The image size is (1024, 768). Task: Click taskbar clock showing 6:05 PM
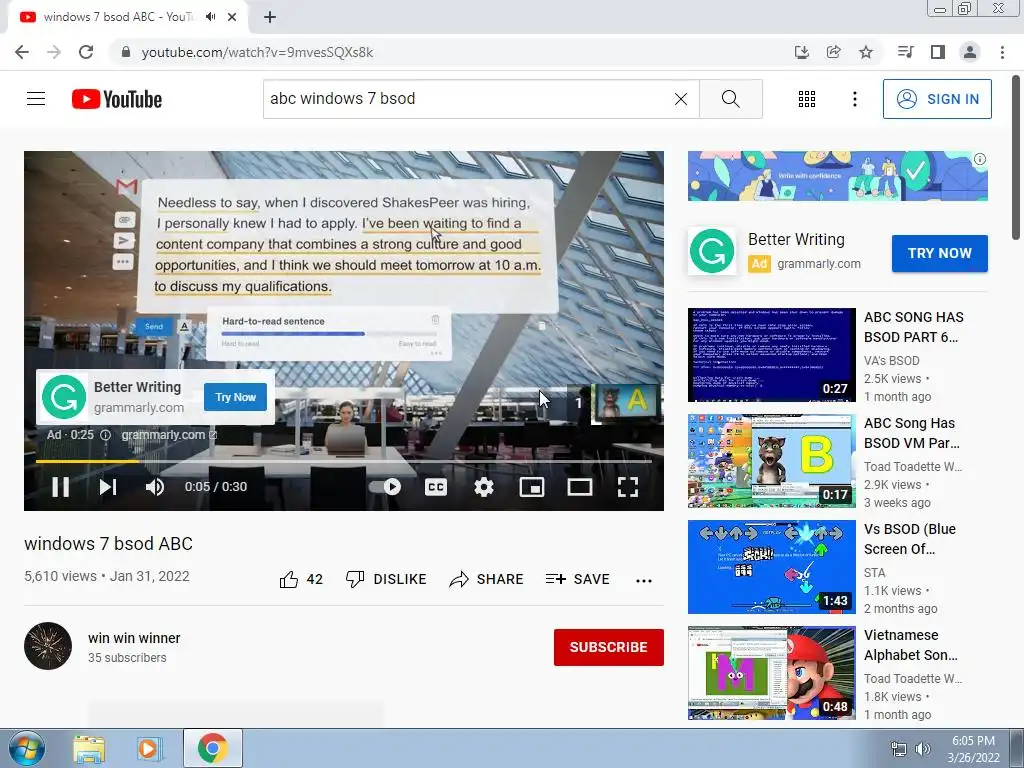point(973,749)
